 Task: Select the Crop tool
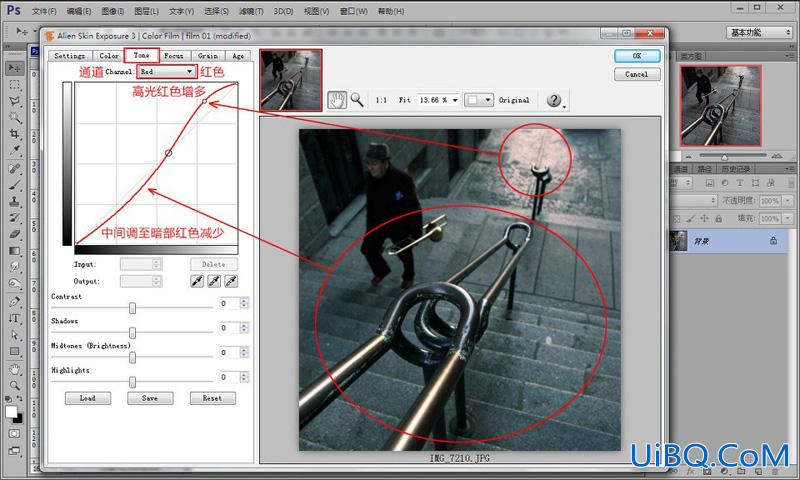[x=14, y=134]
